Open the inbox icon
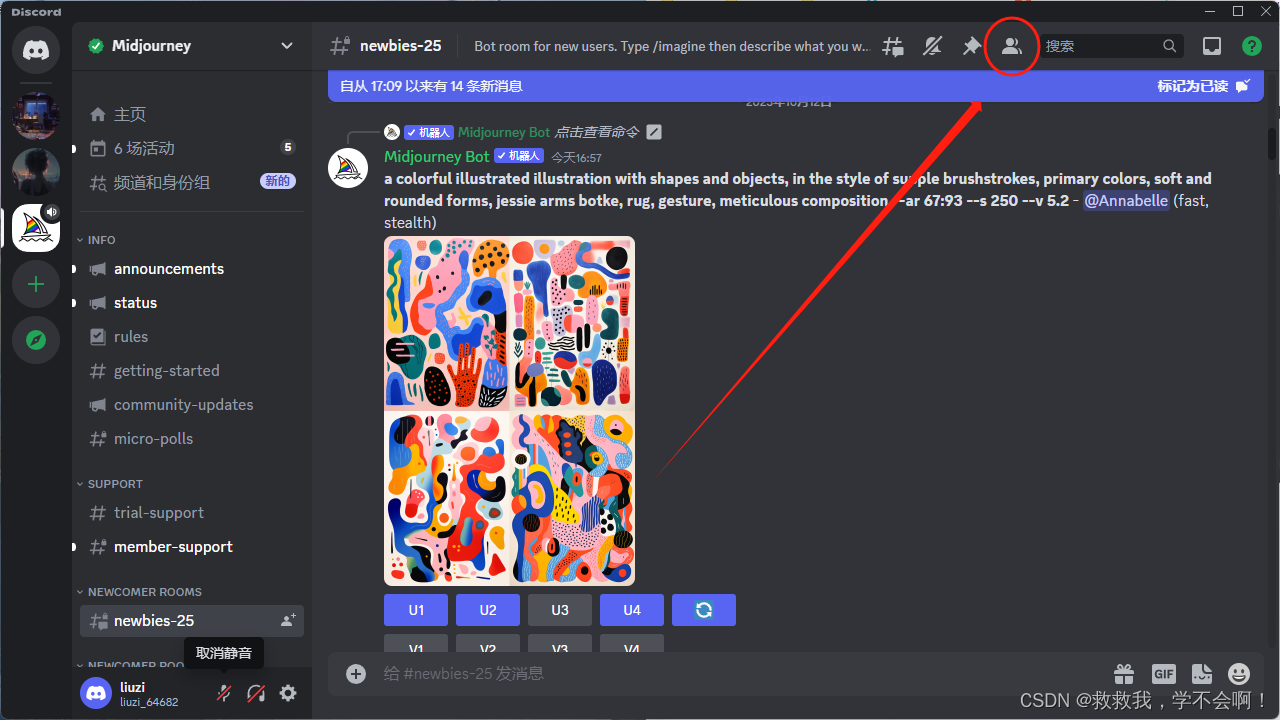 [x=1212, y=46]
